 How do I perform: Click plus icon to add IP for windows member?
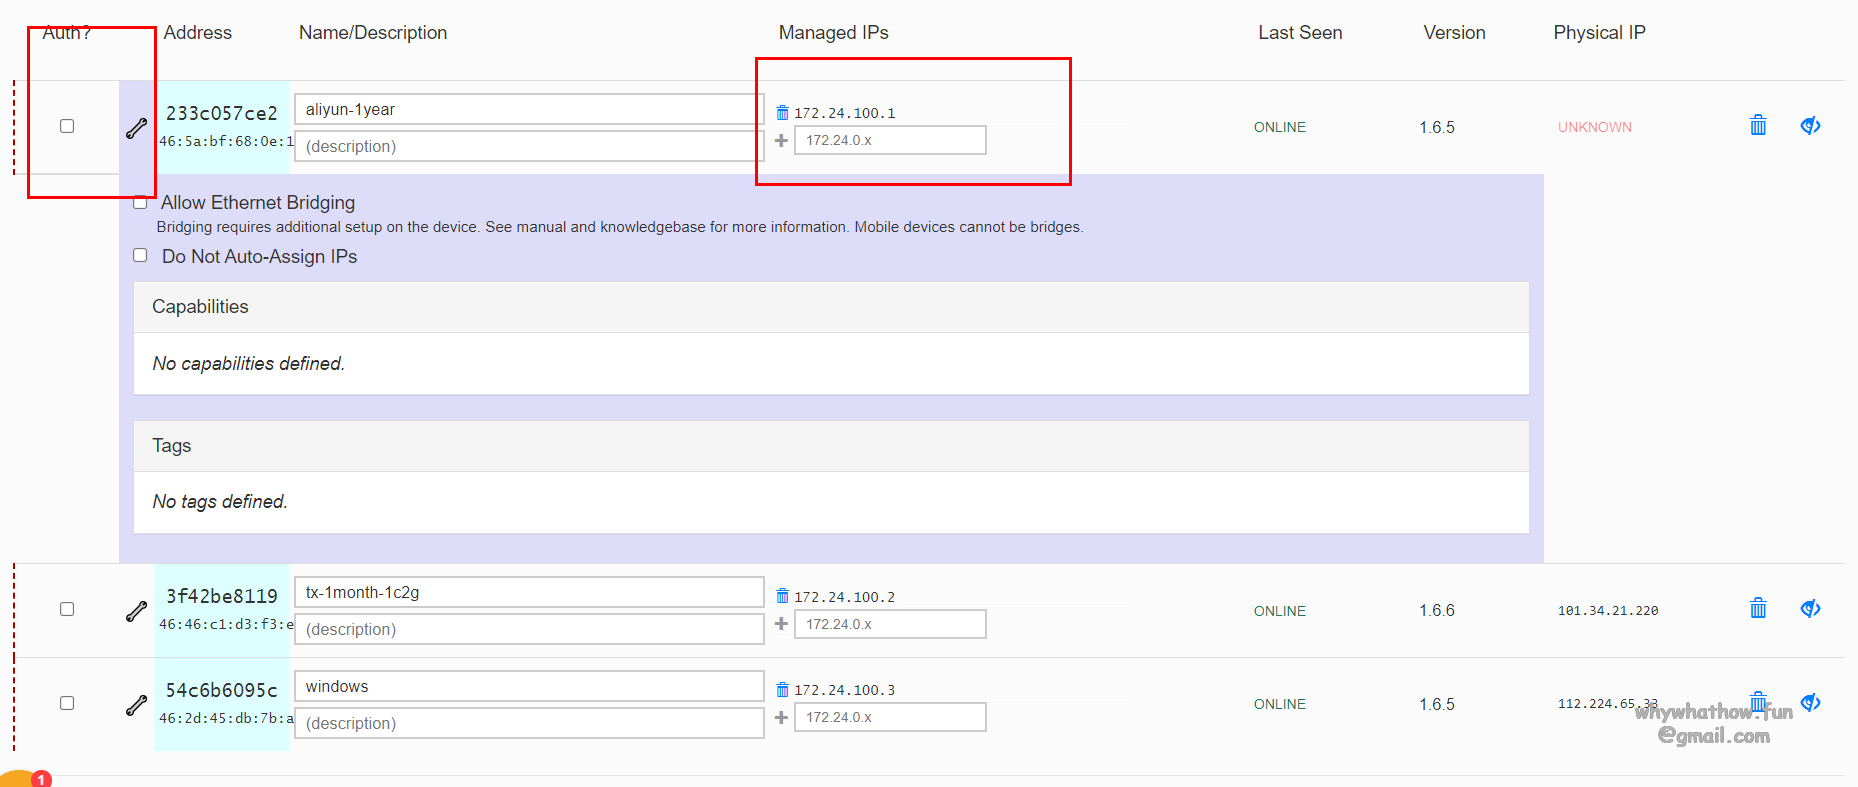pyautogui.click(x=781, y=718)
